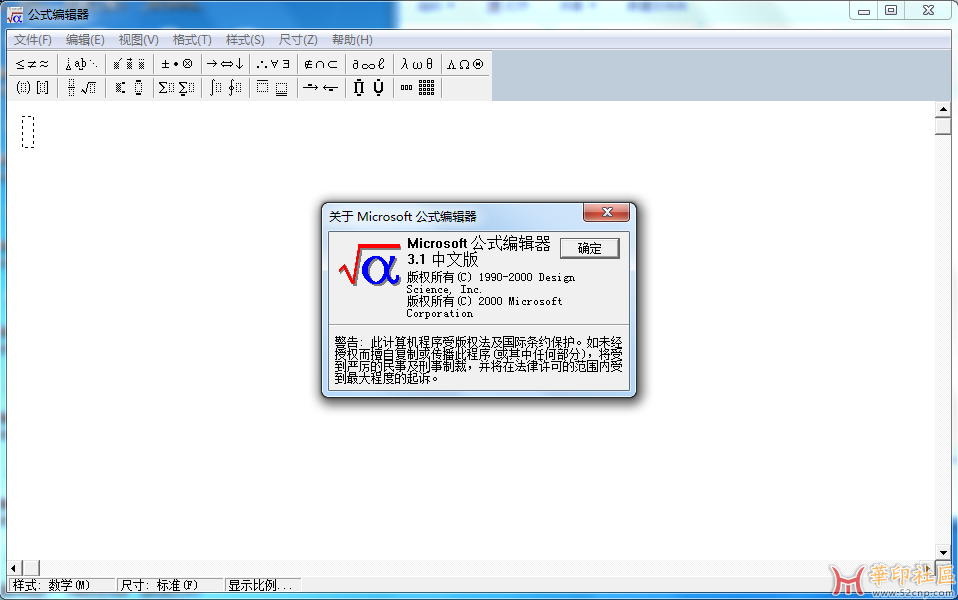Screen dimensions: 958x600
Task: Click the 尺寸: 标准(F) status bar entry
Action: pos(169,585)
